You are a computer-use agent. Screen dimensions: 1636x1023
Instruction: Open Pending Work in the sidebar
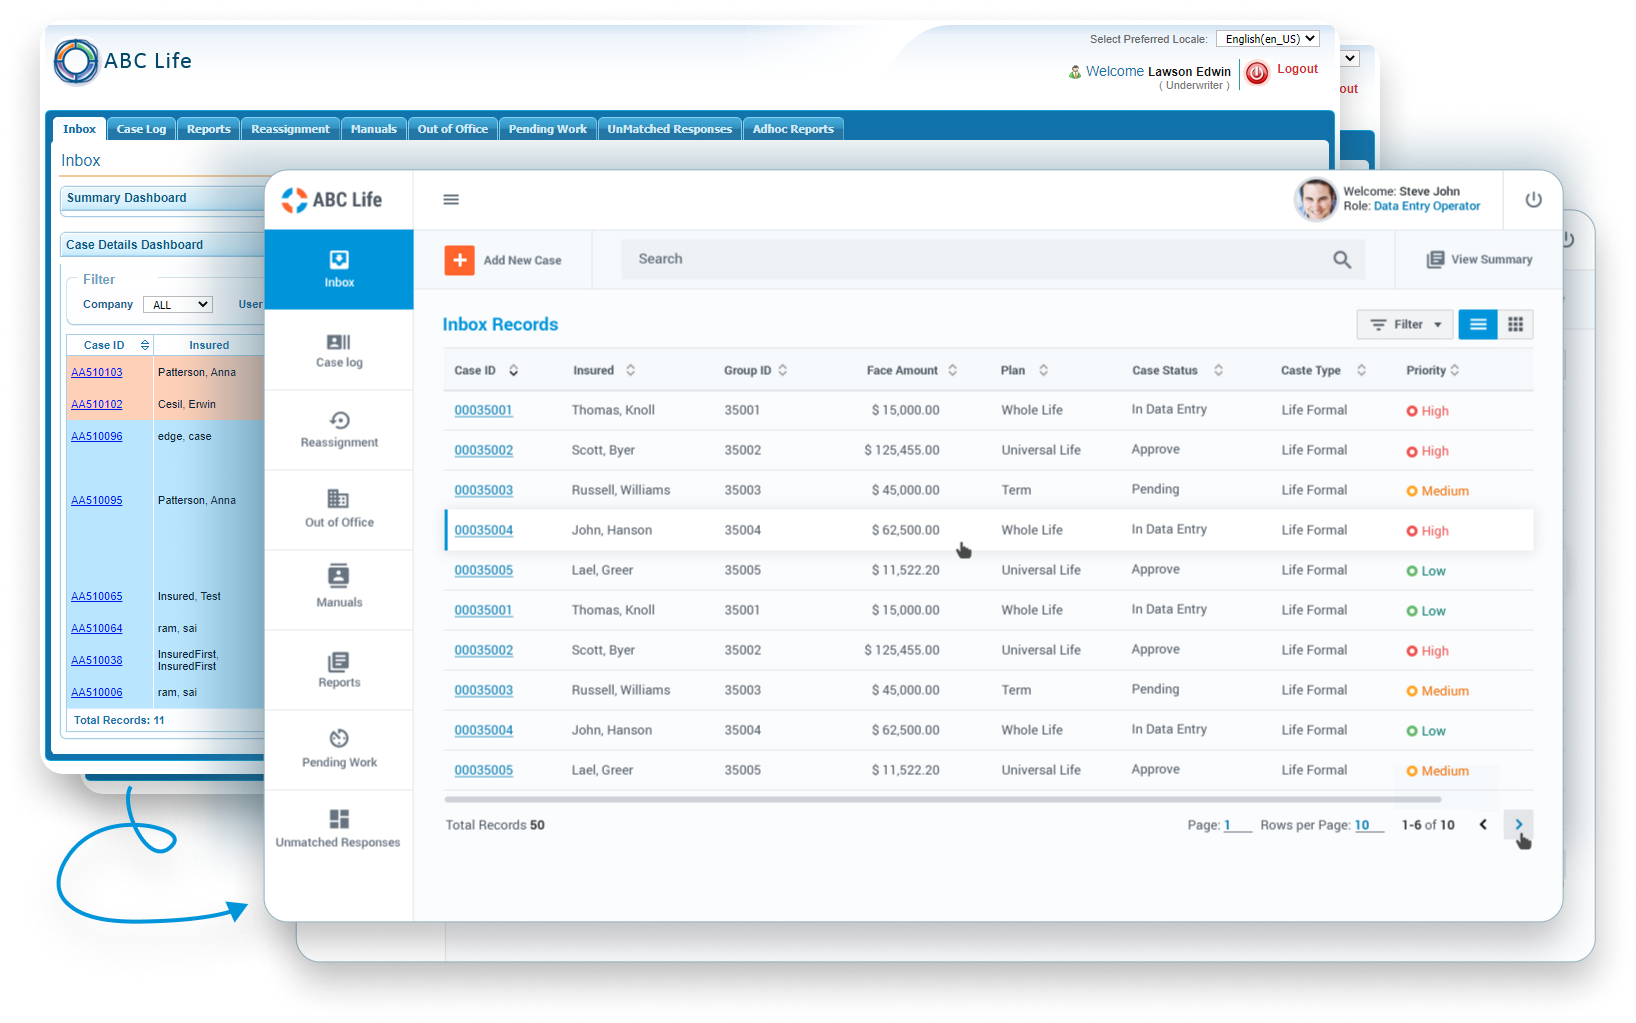pyautogui.click(x=339, y=749)
